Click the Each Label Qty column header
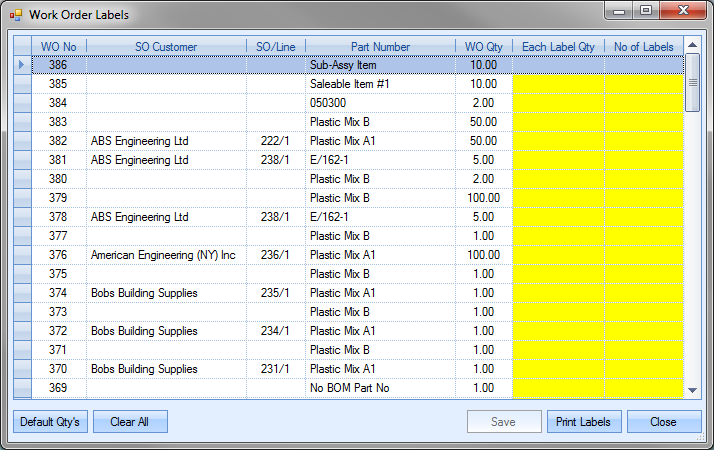Viewport: 714px width, 450px height. [x=558, y=46]
